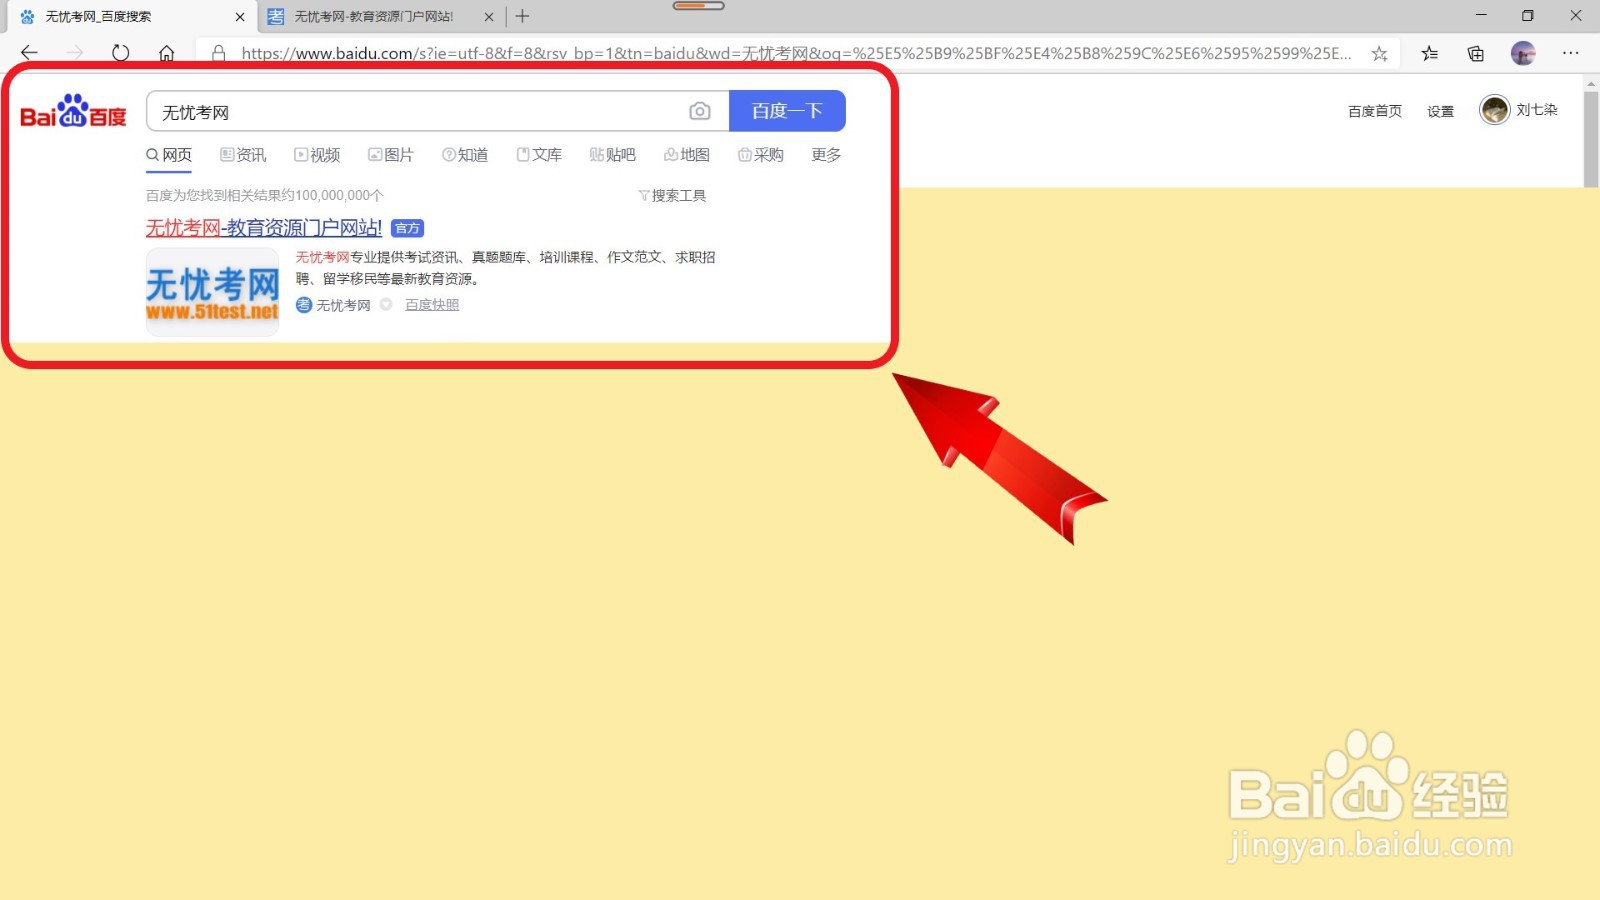
Task: Click the 百度一下 search button
Action: pyautogui.click(x=787, y=111)
